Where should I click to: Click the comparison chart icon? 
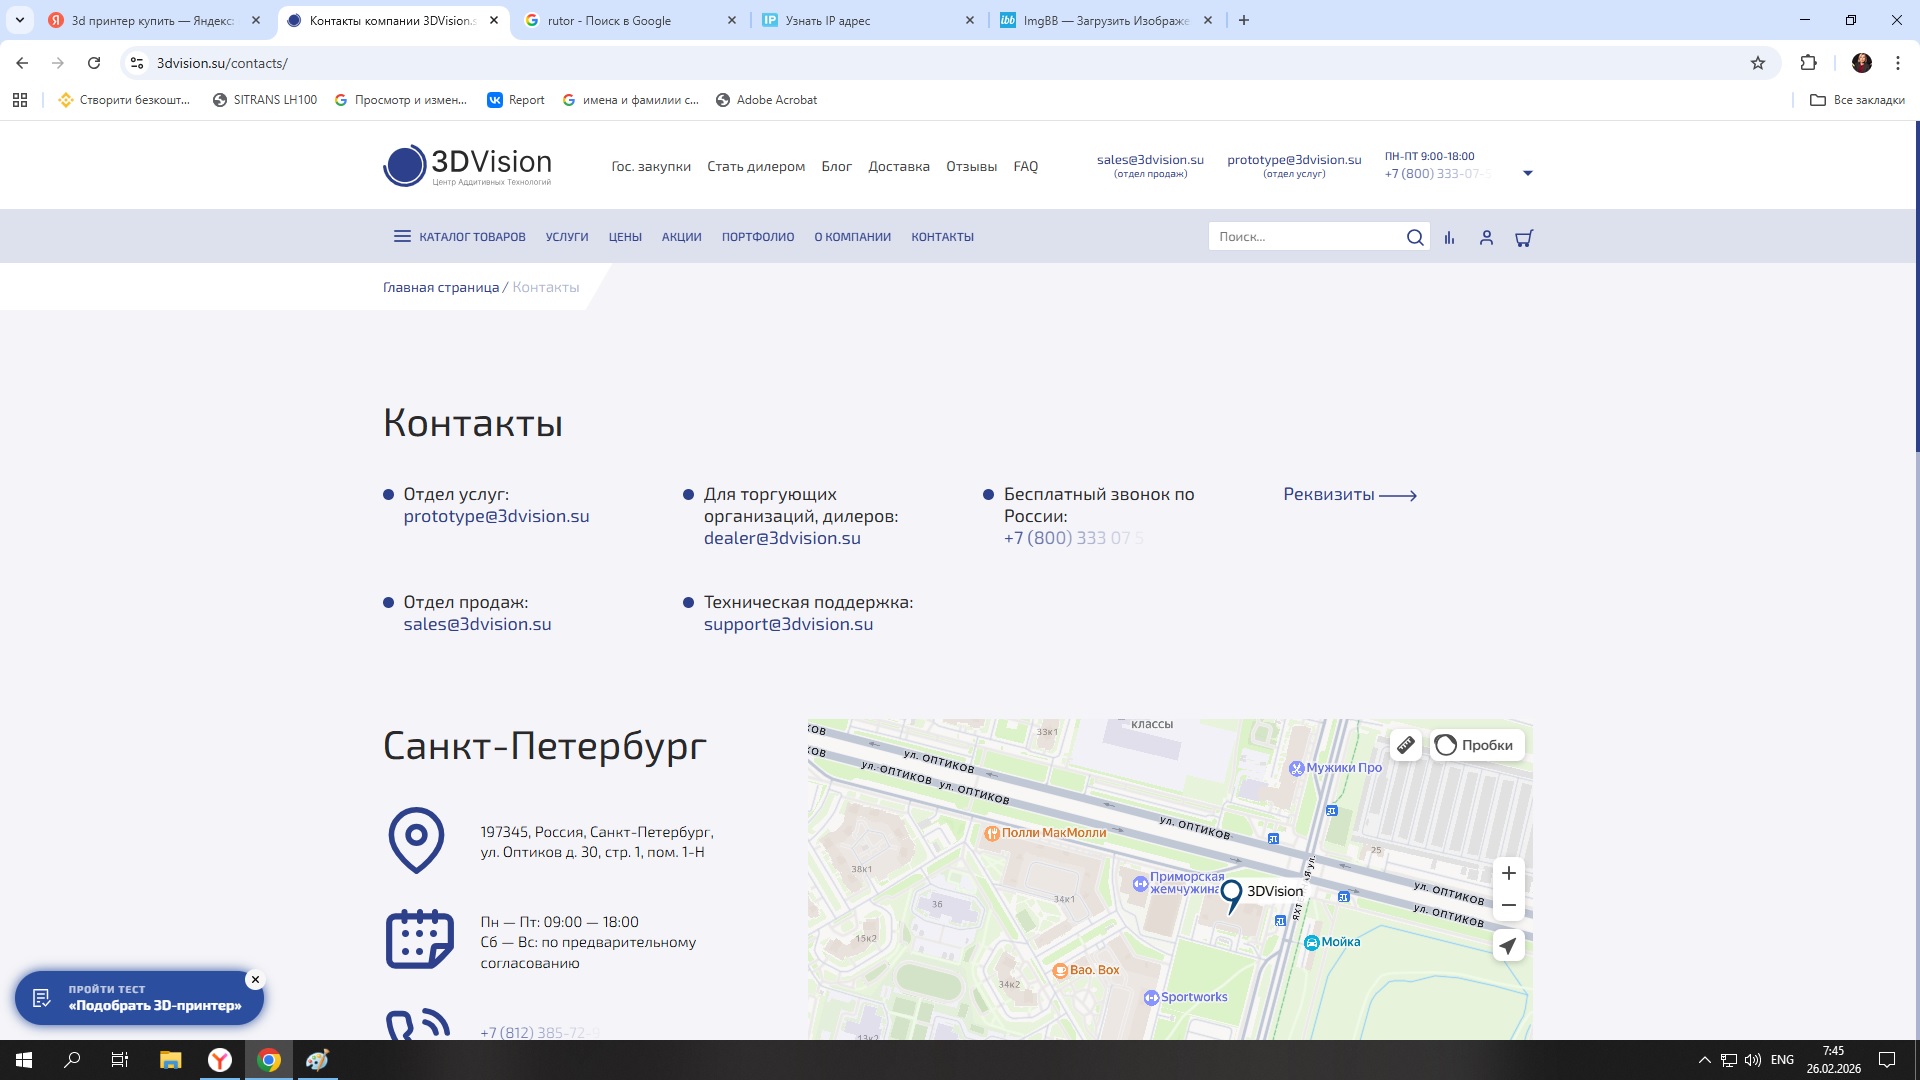click(x=1449, y=238)
